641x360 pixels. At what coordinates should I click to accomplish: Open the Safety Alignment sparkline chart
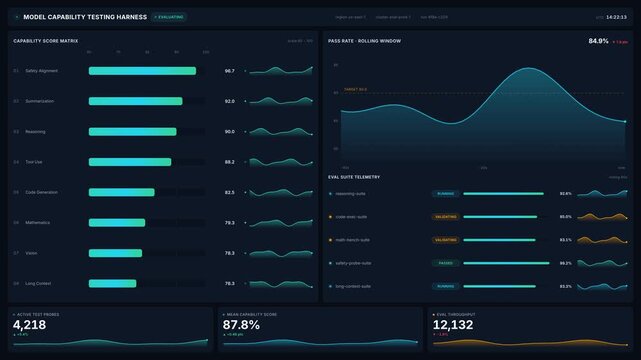coord(281,71)
